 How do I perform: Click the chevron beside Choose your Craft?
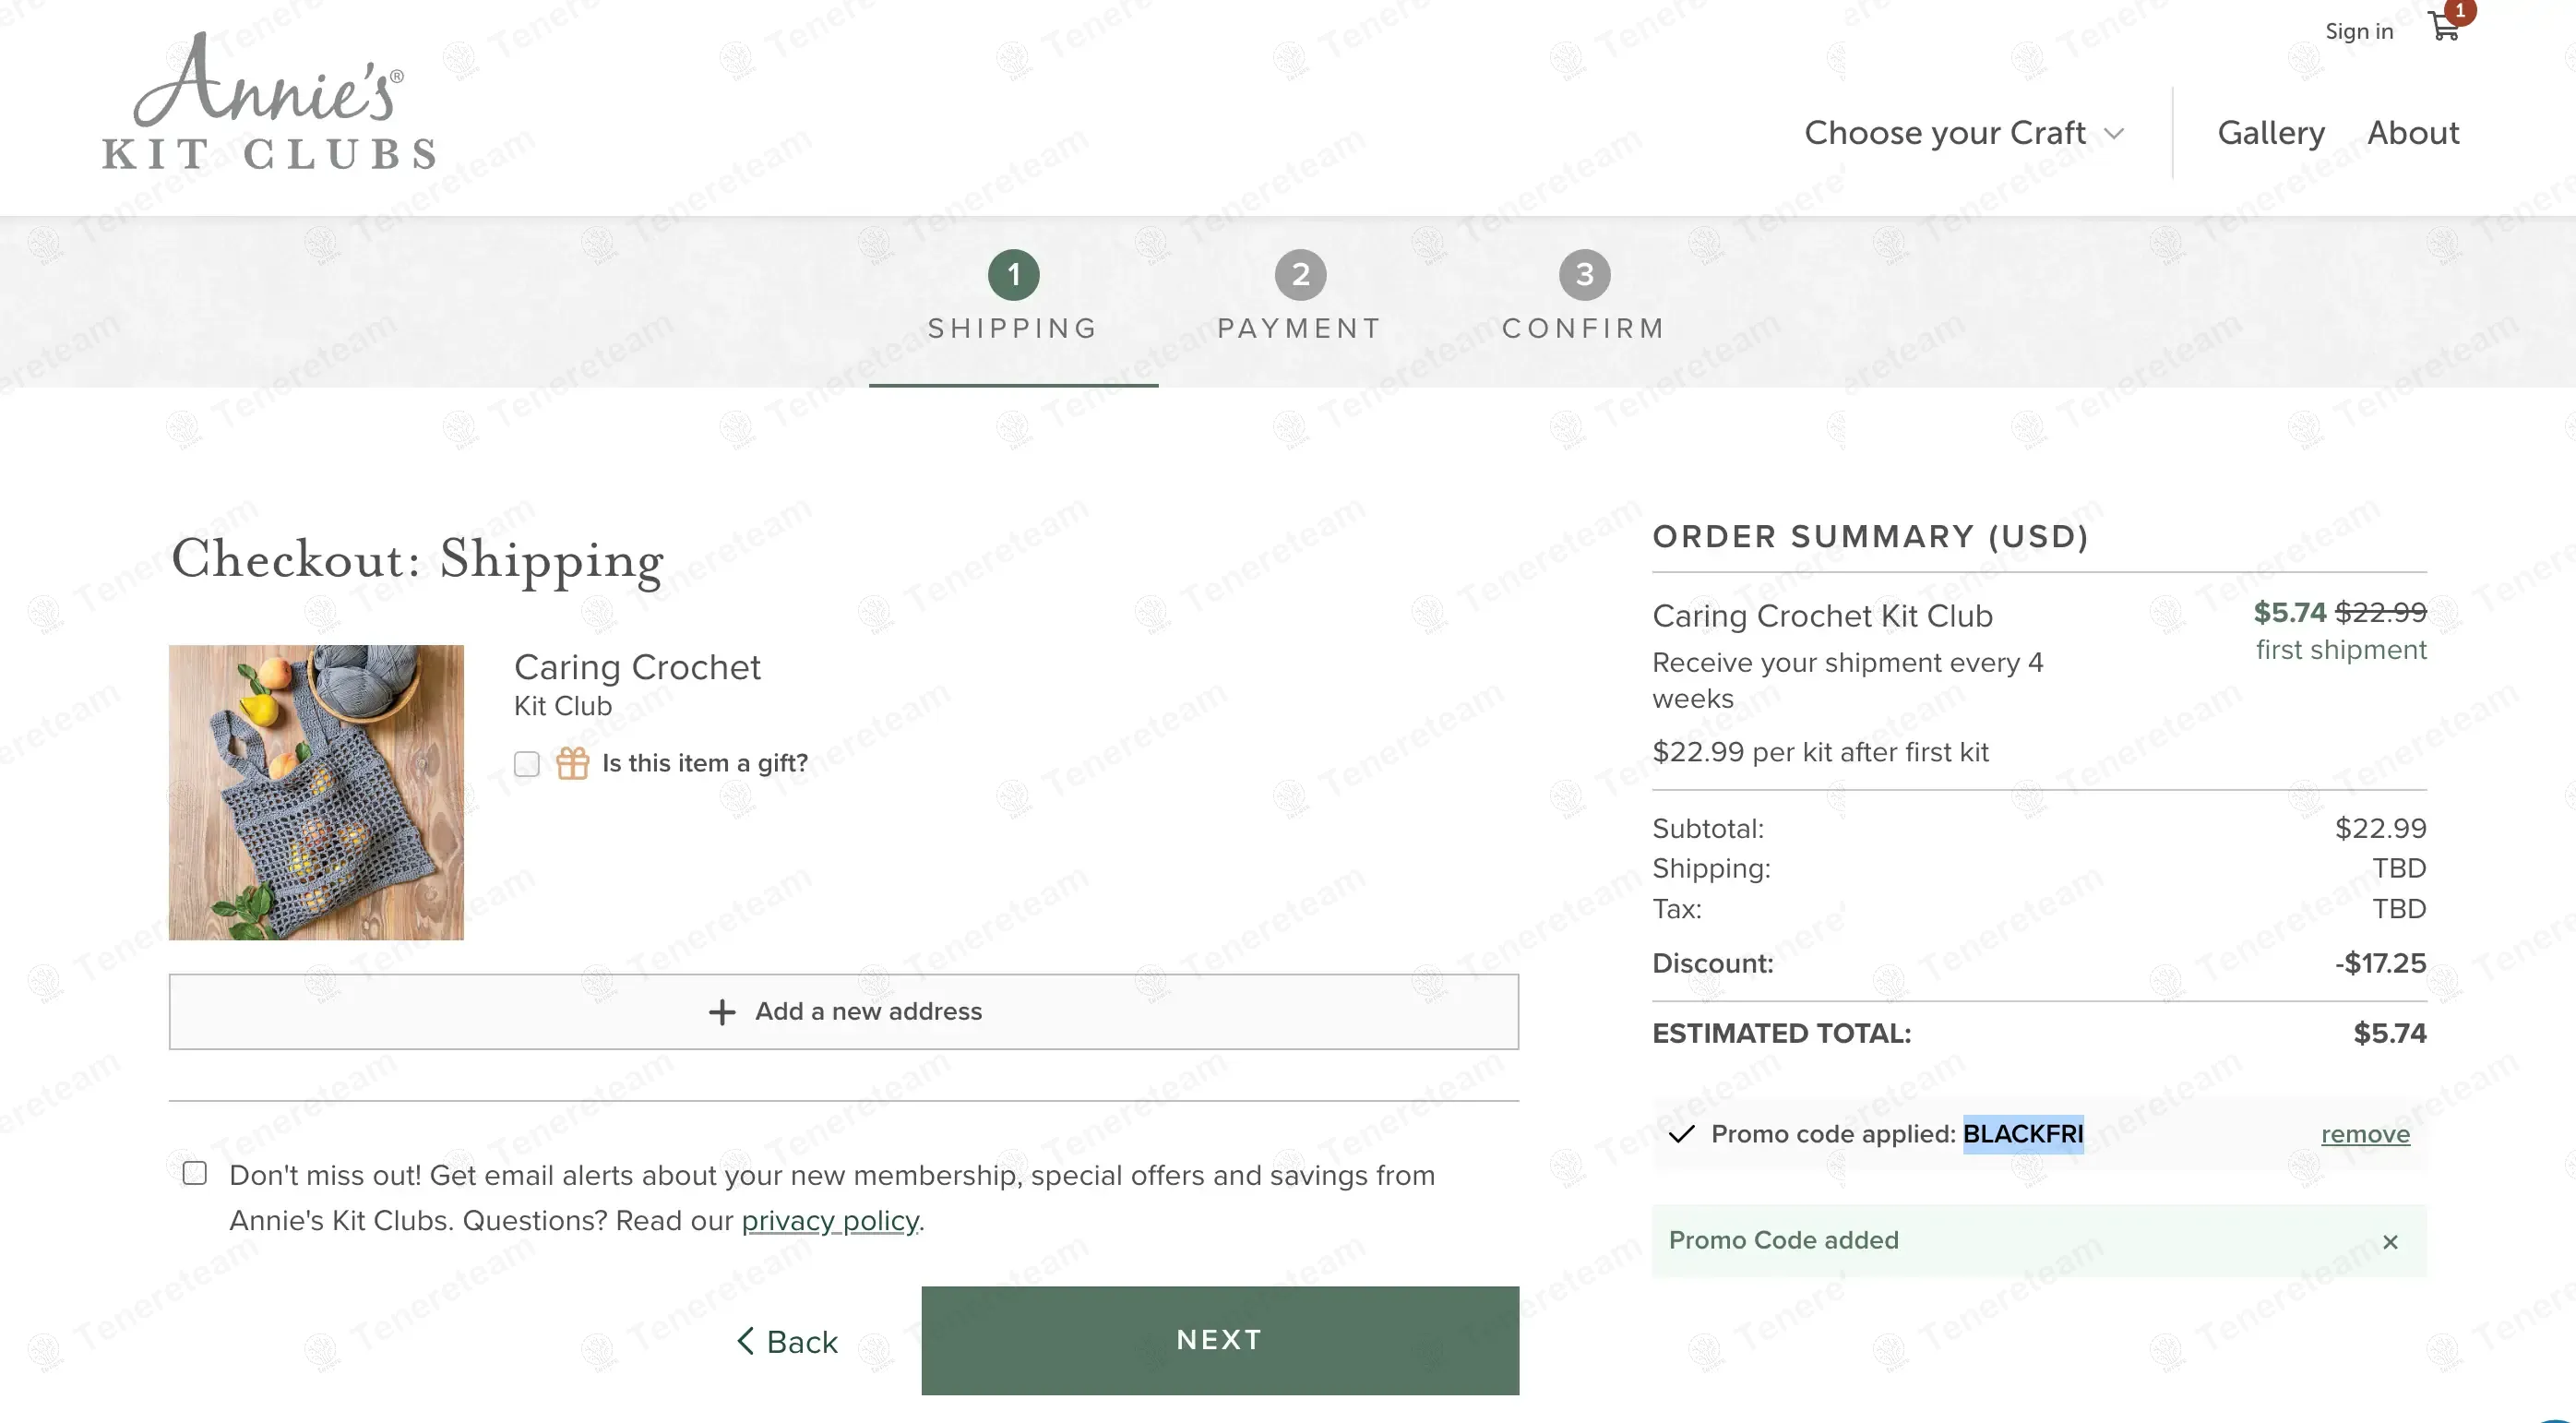point(2113,134)
